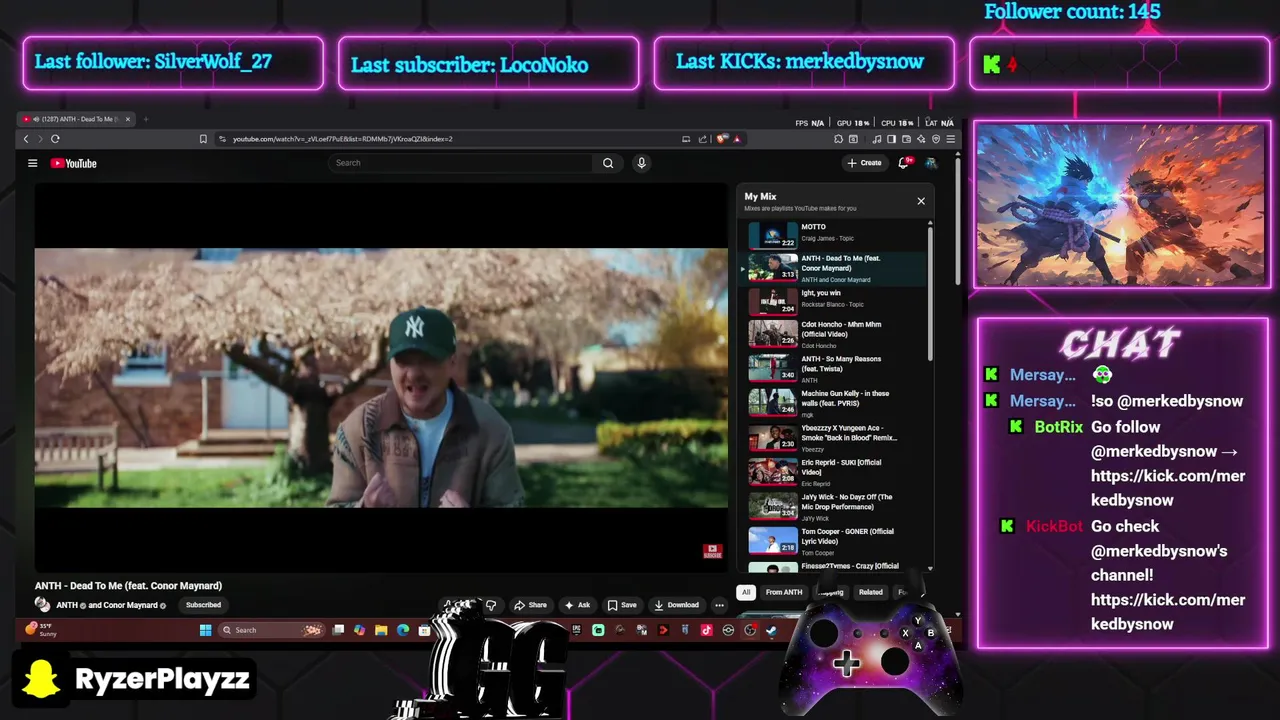Click the video player showing the man in cap
The image size is (1280, 720).
(381, 378)
